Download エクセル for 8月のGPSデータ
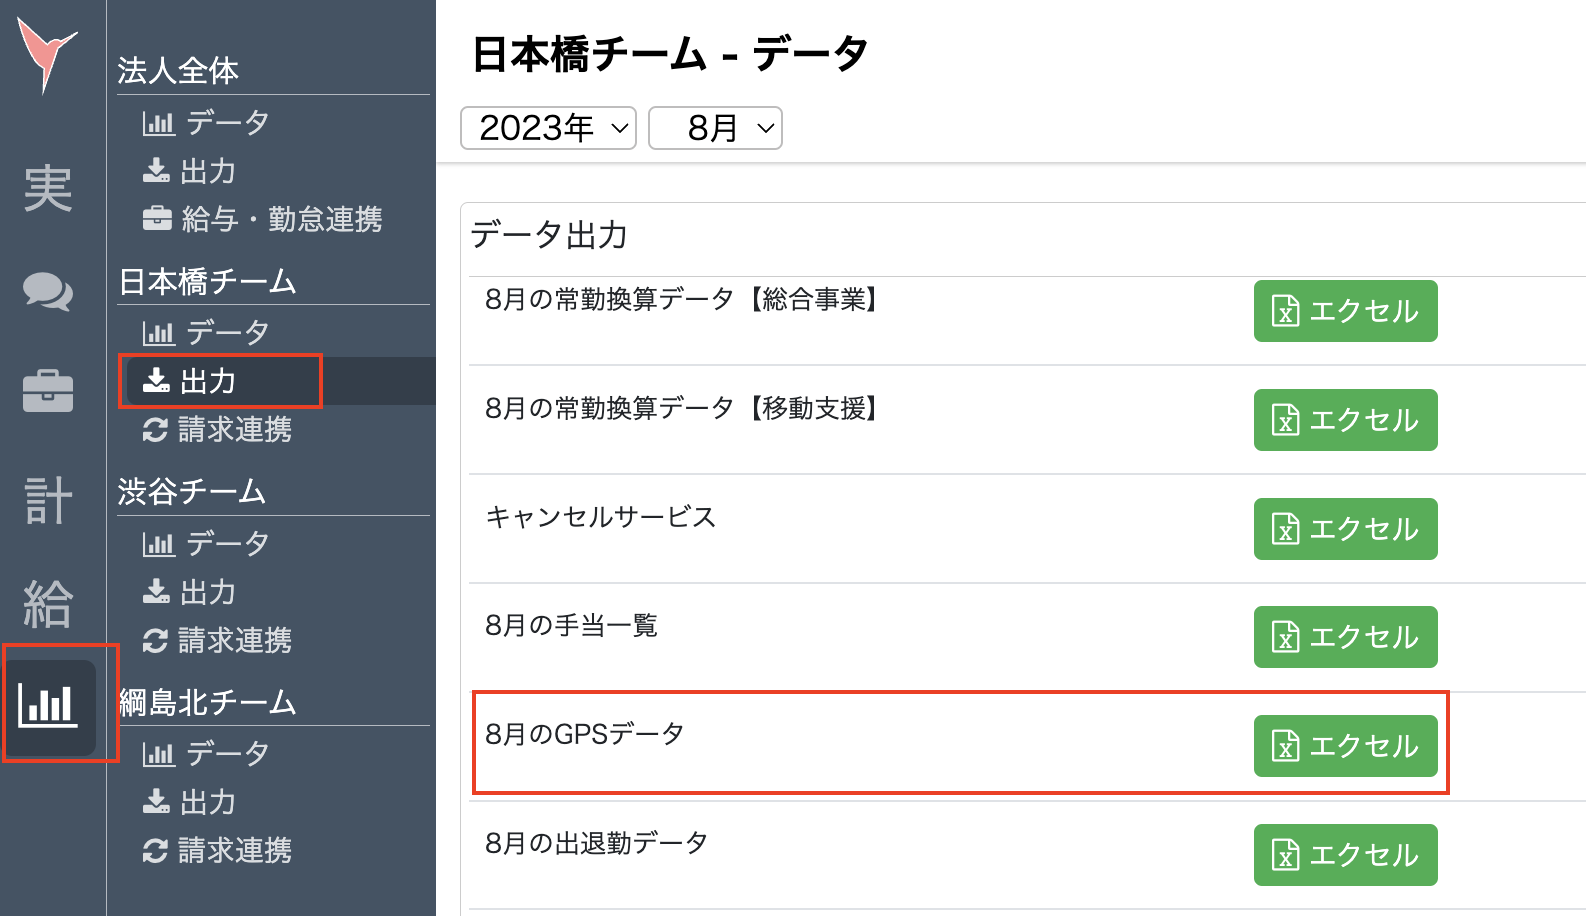The width and height of the screenshot is (1586, 916). [x=1345, y=746]
